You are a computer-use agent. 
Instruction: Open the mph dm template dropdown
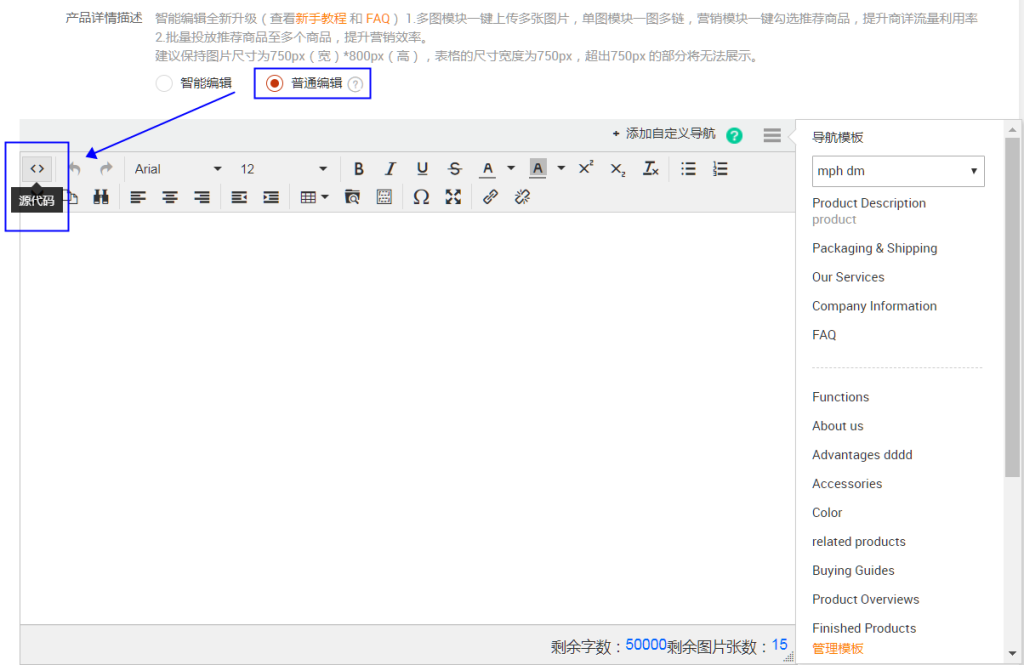(897, 171)
